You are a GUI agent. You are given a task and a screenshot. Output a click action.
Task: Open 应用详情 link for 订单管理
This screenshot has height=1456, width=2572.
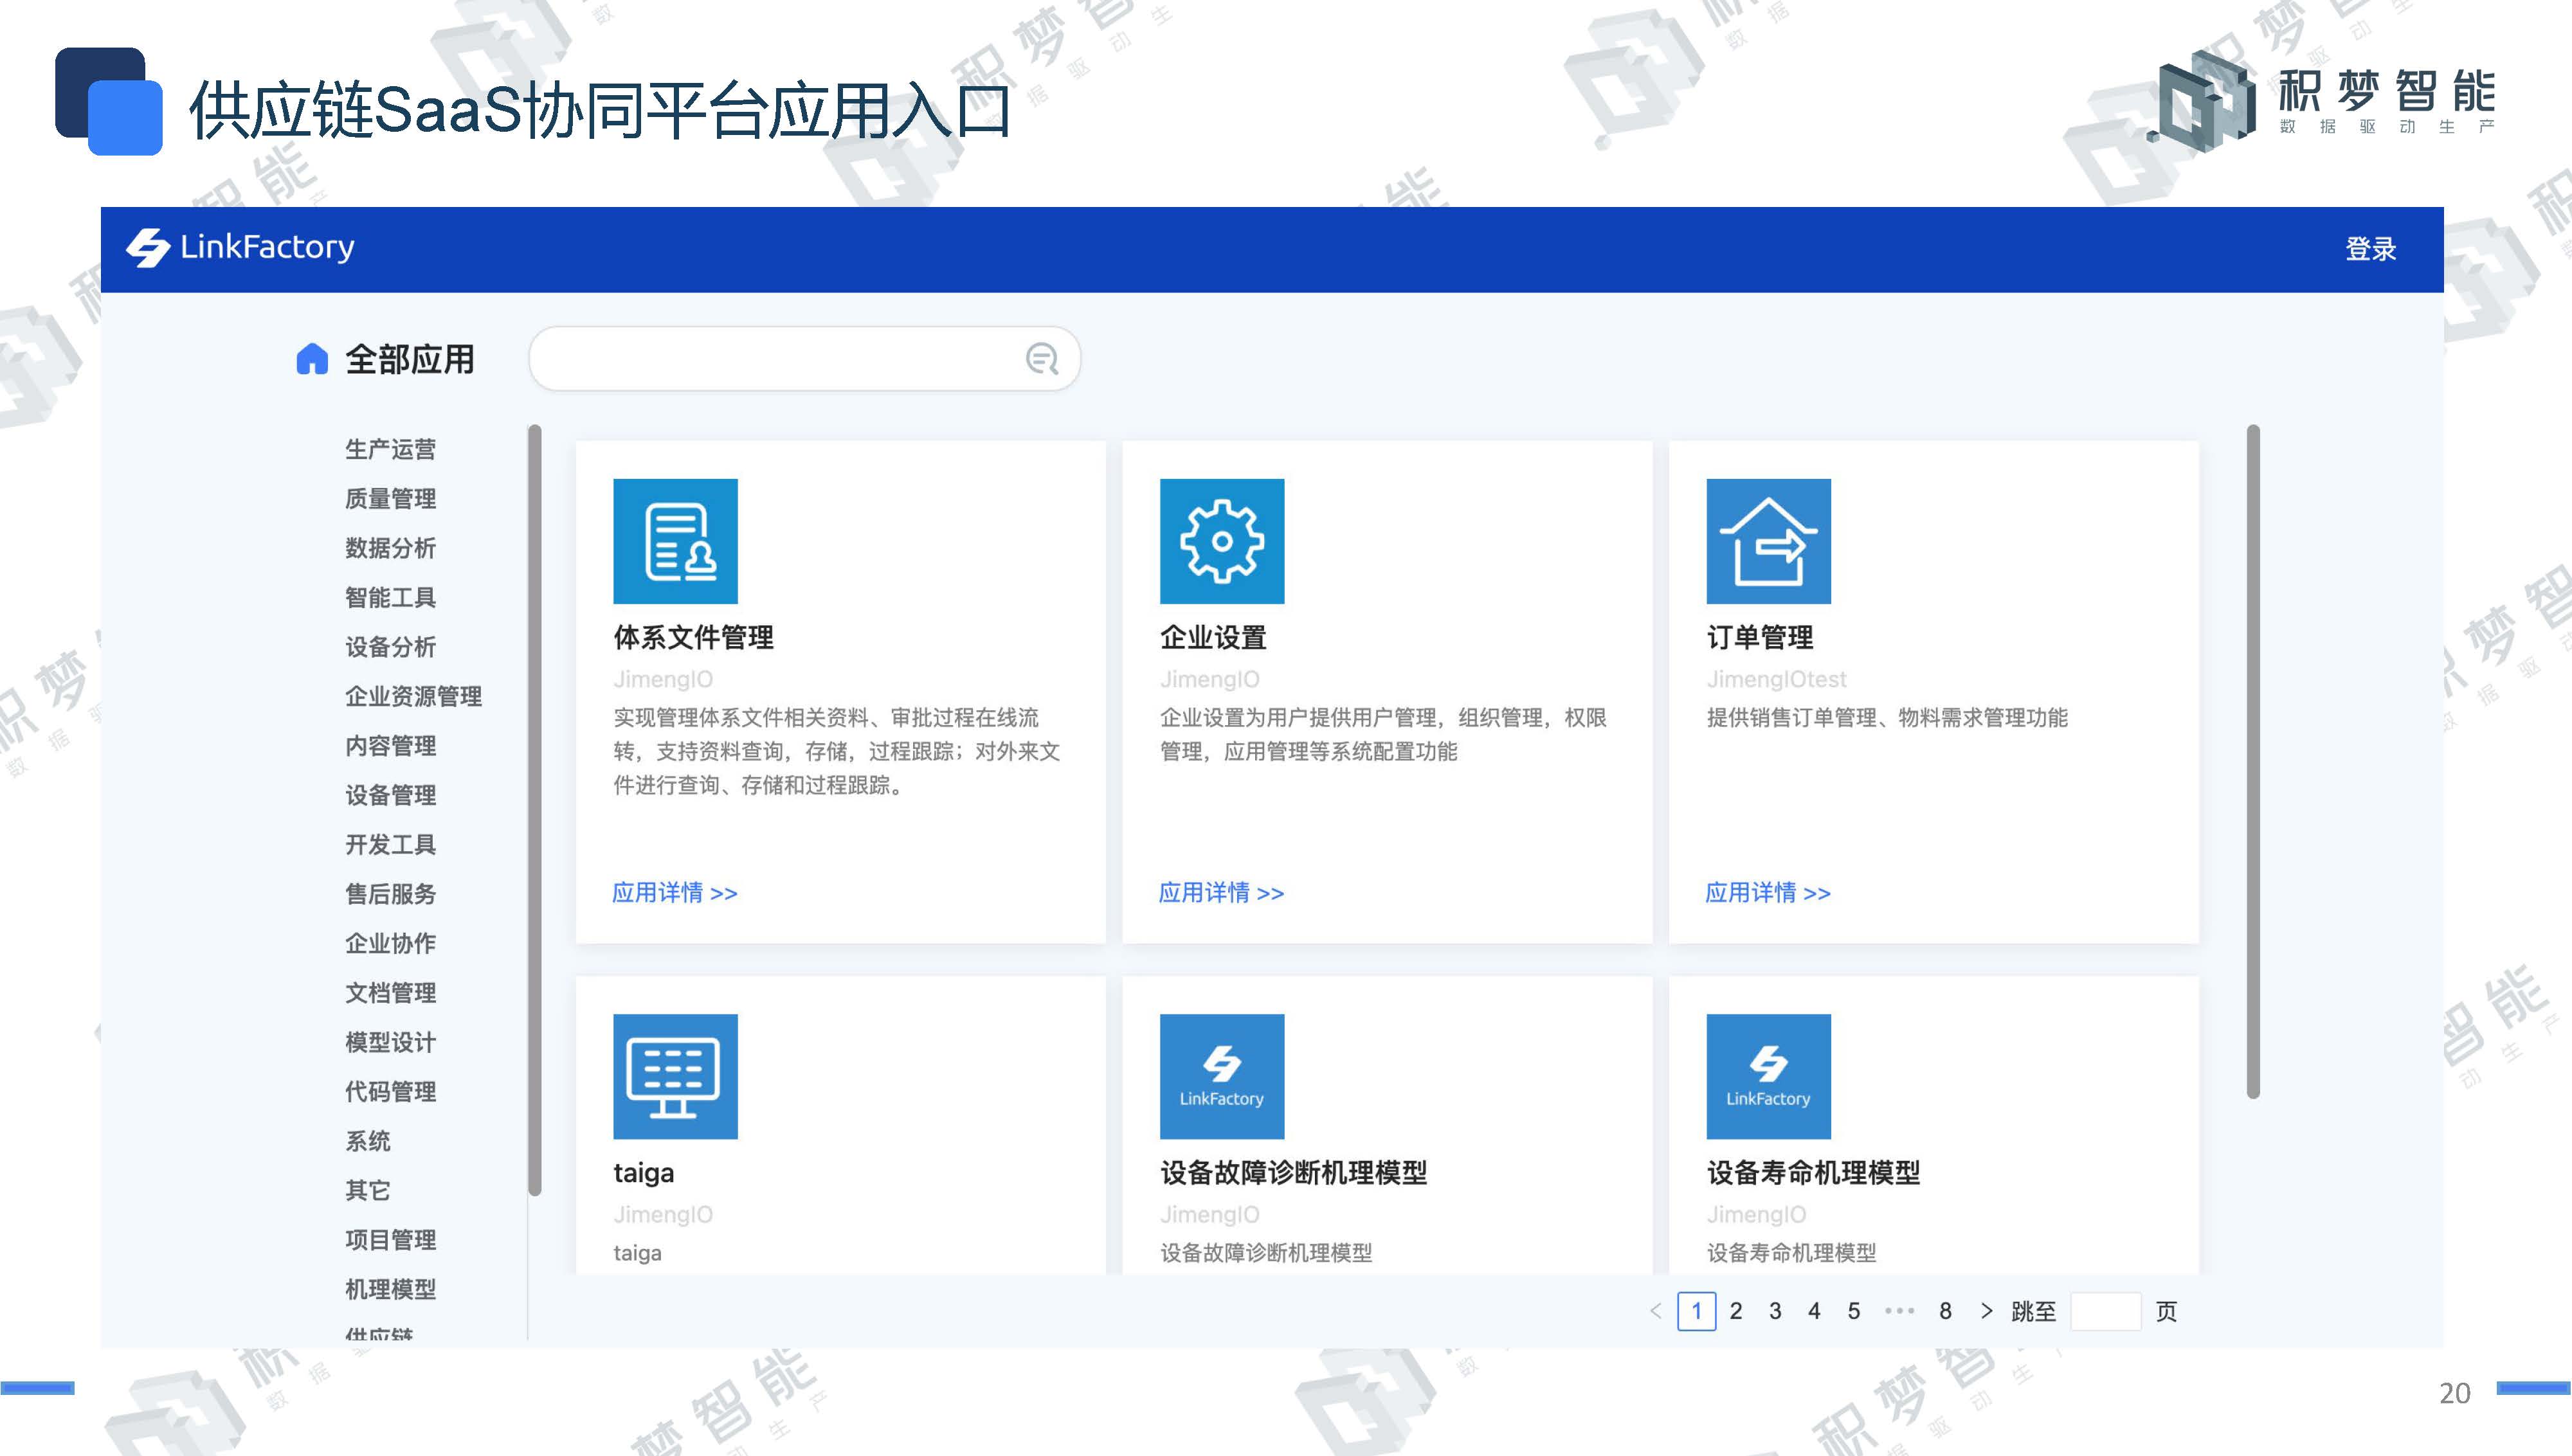click(x=1768, y=892)
